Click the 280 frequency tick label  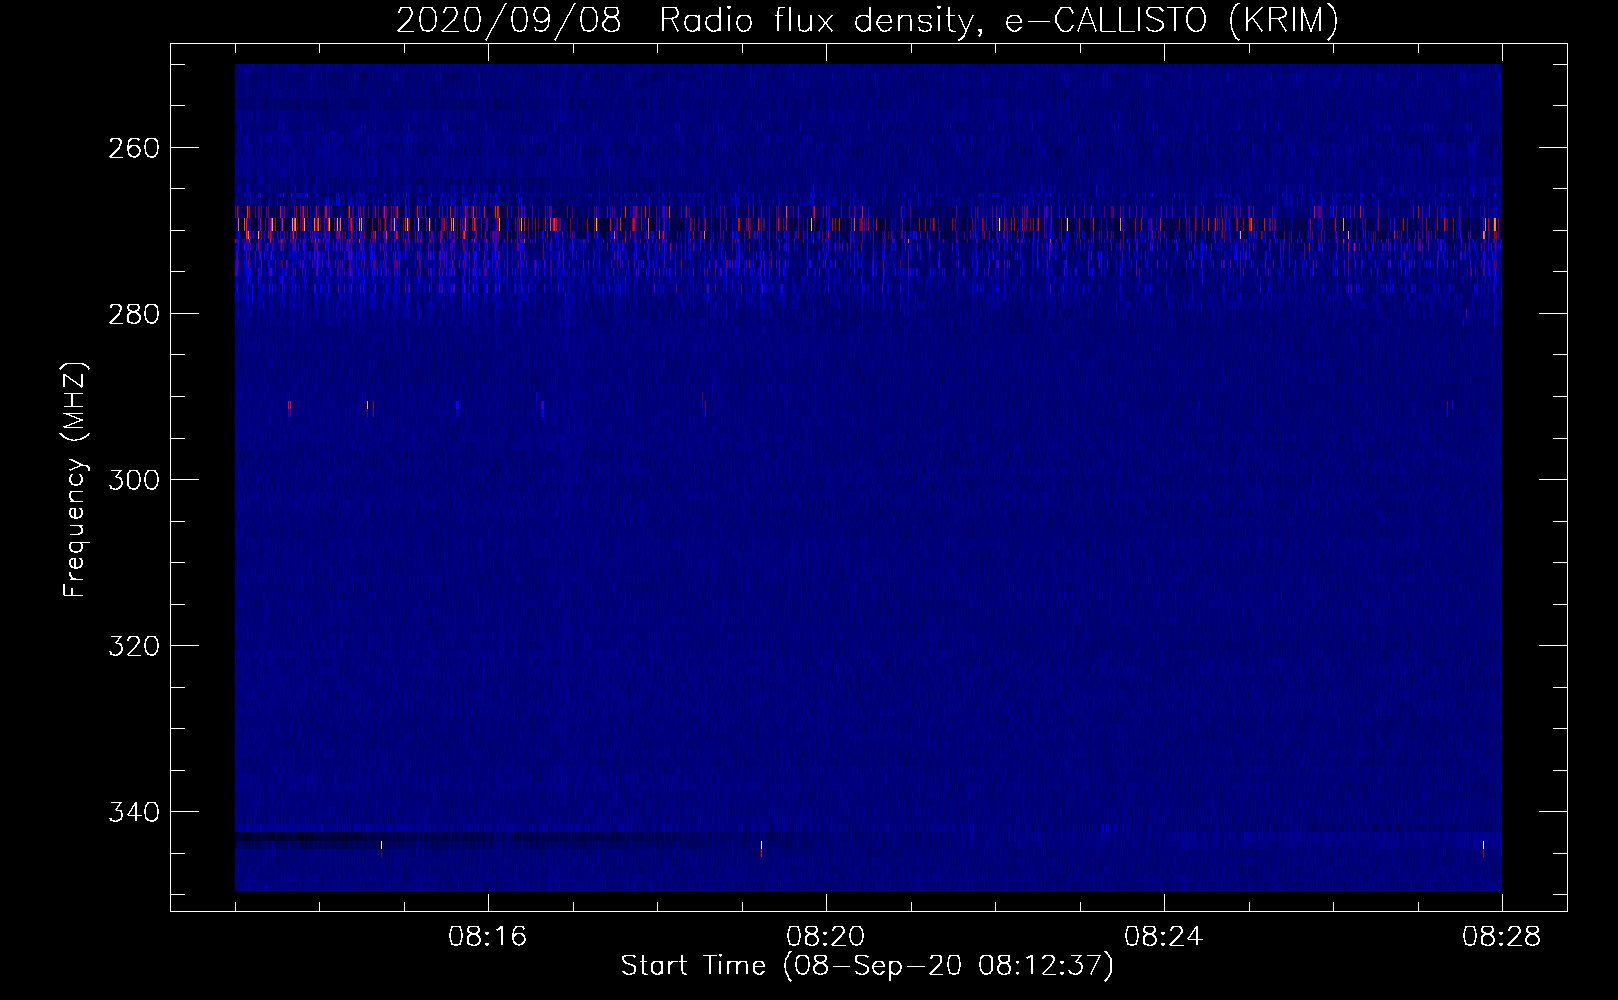[132, 314]
